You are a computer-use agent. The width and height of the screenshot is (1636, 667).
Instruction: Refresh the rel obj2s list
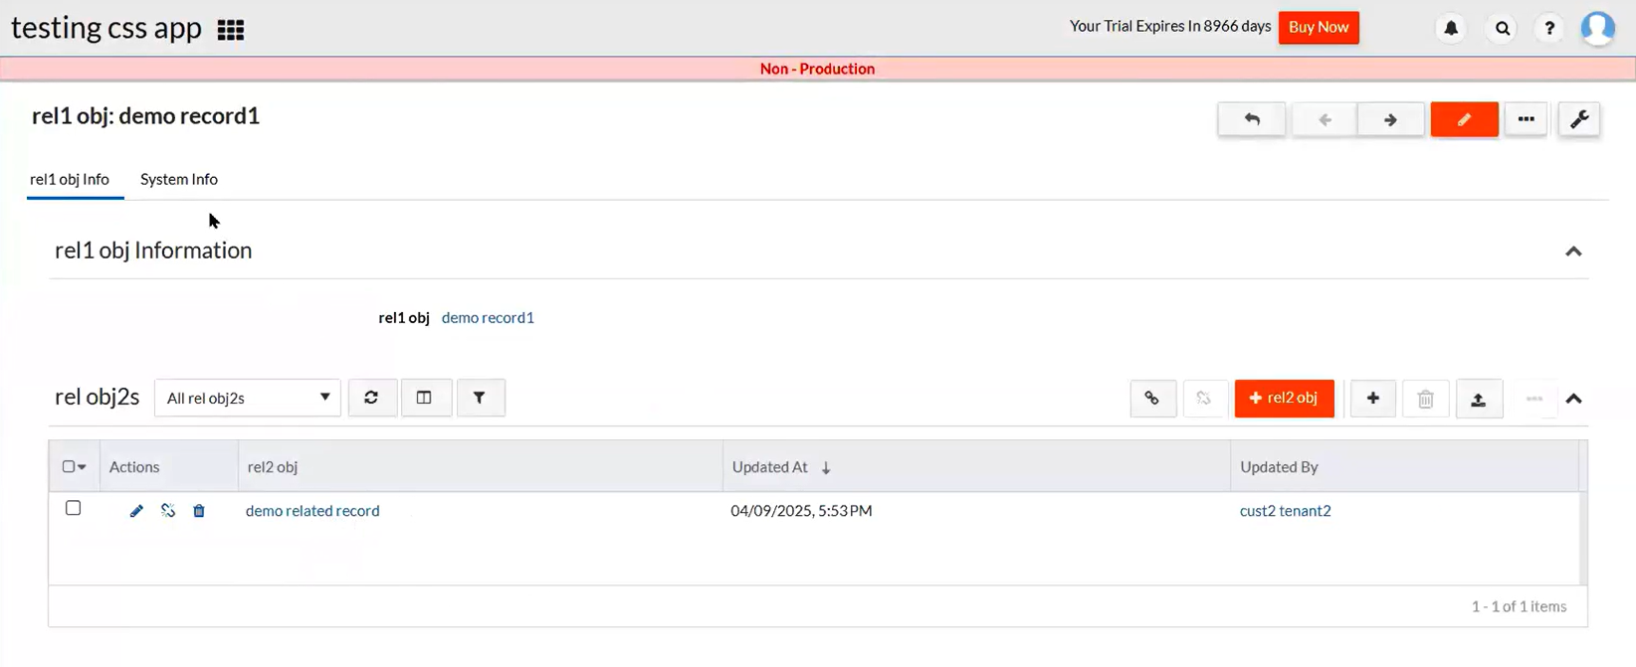[x=371, y=398]
